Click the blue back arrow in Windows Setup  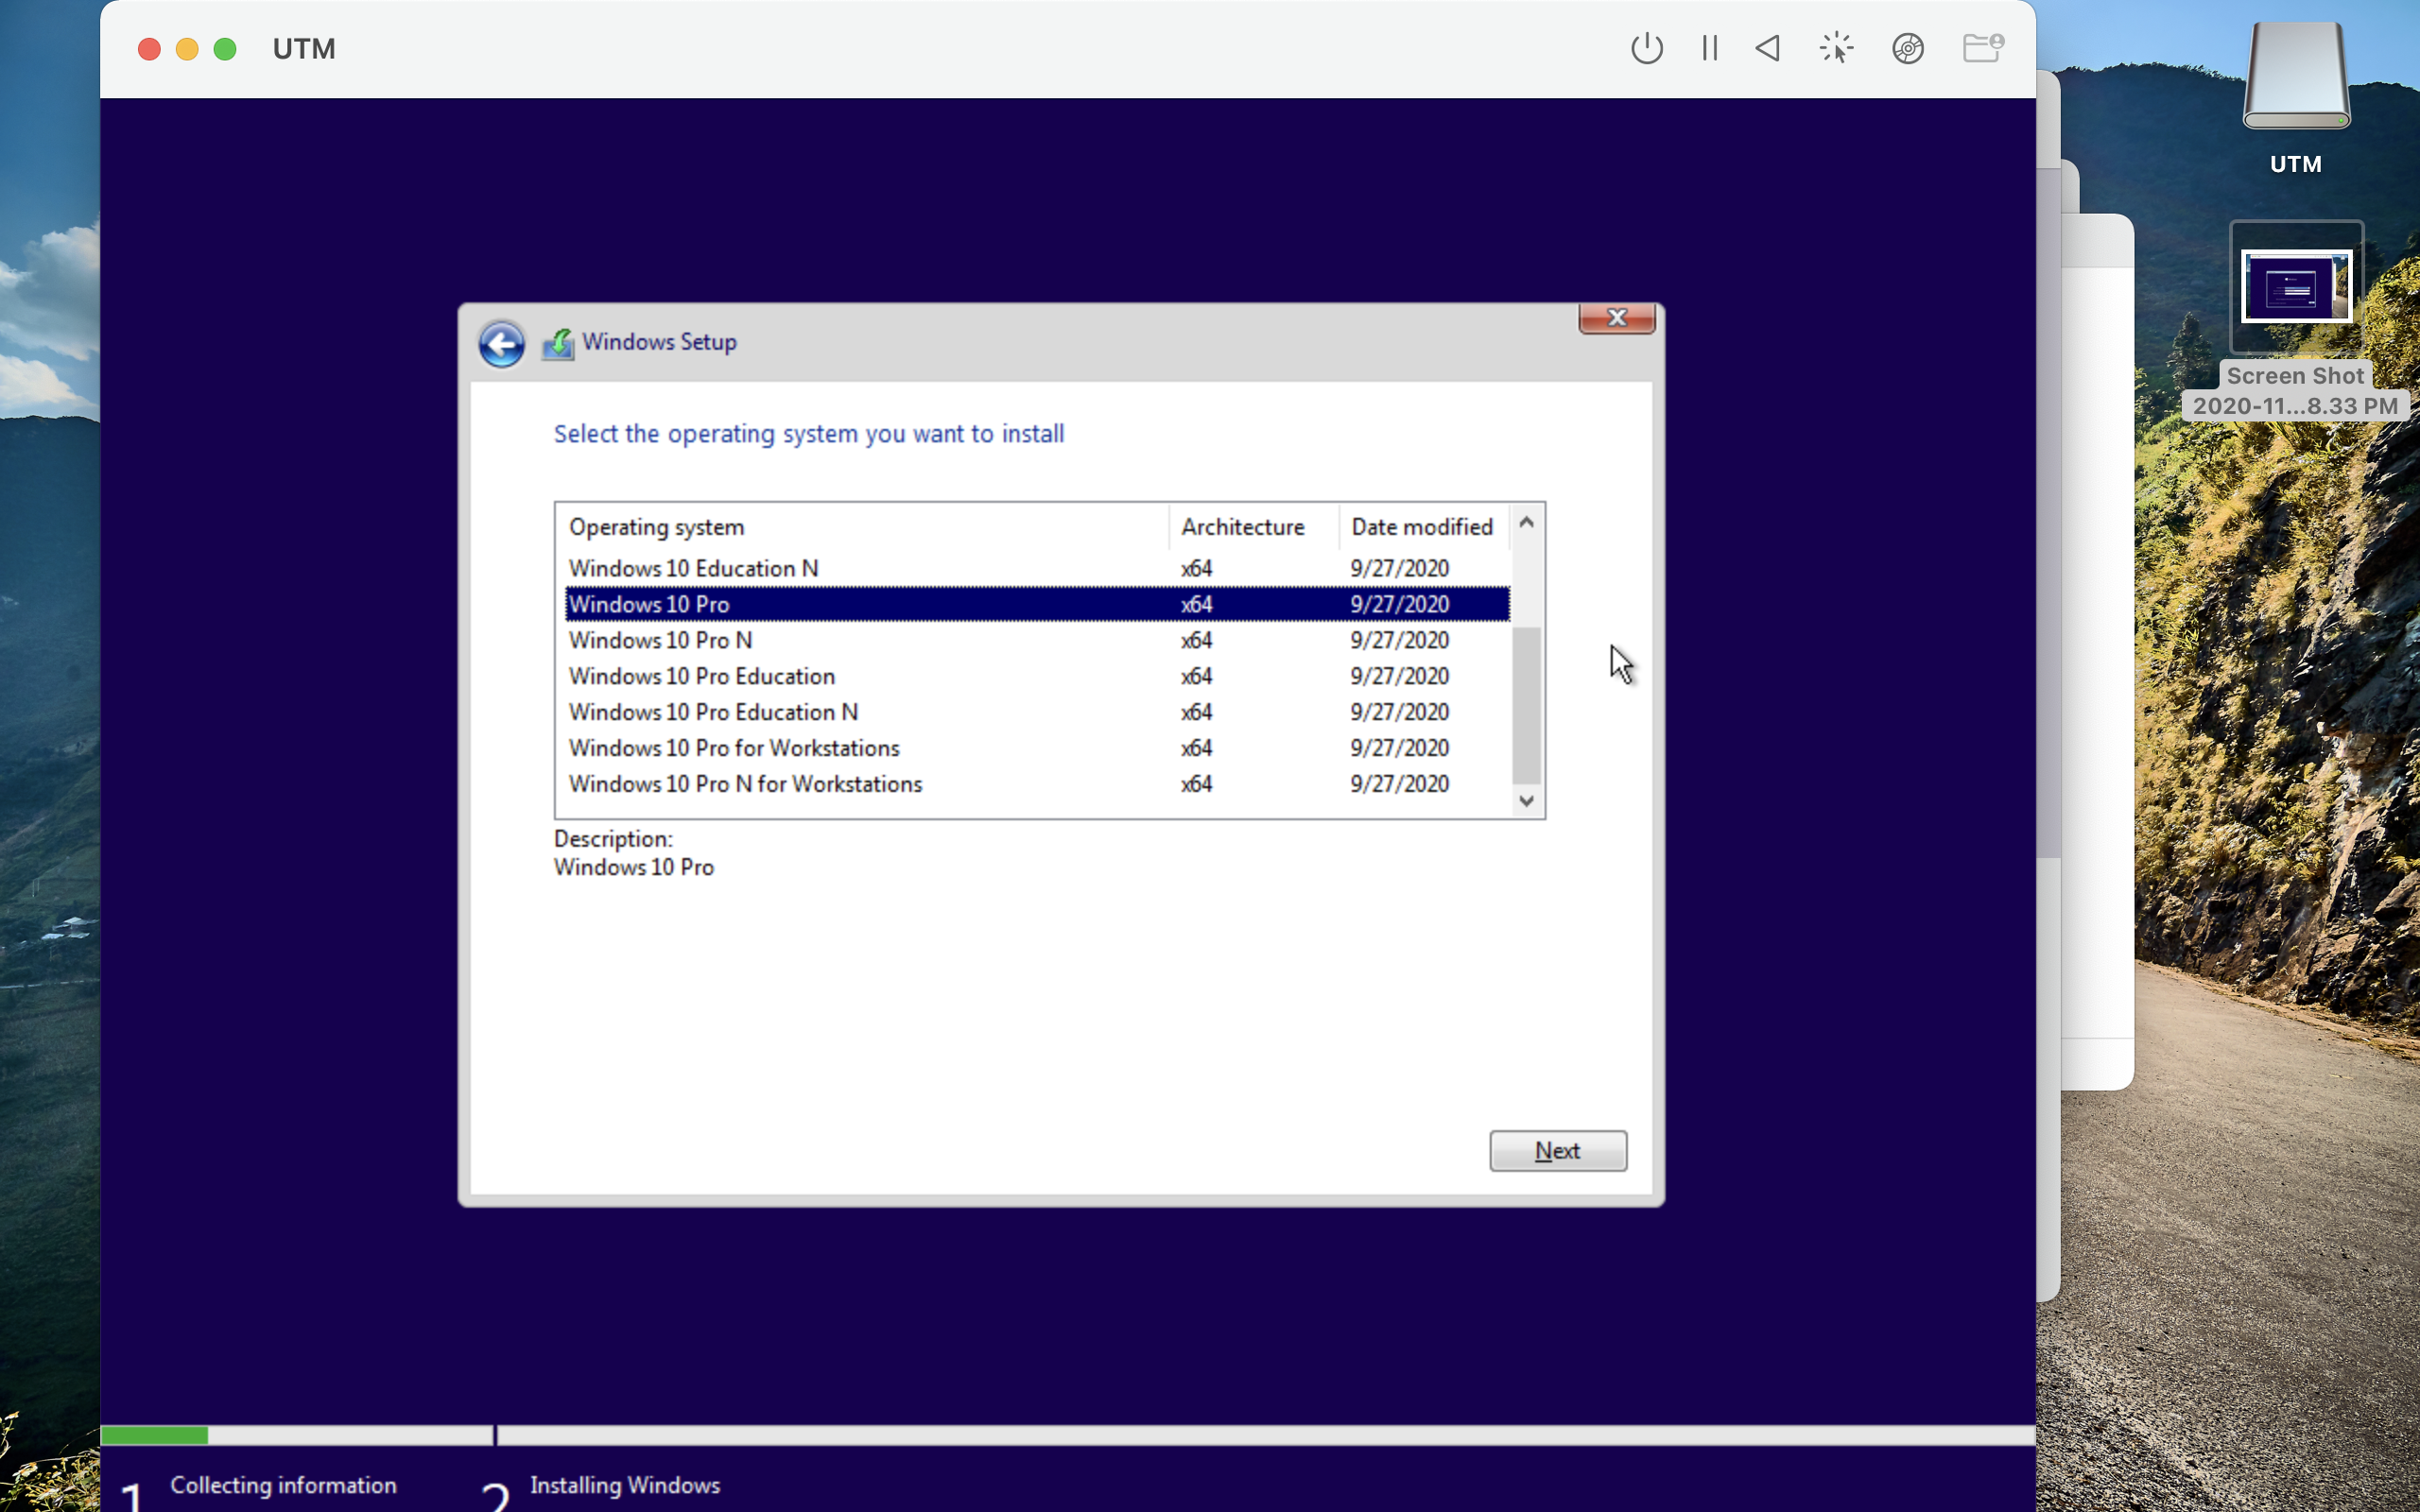point(501,344)
